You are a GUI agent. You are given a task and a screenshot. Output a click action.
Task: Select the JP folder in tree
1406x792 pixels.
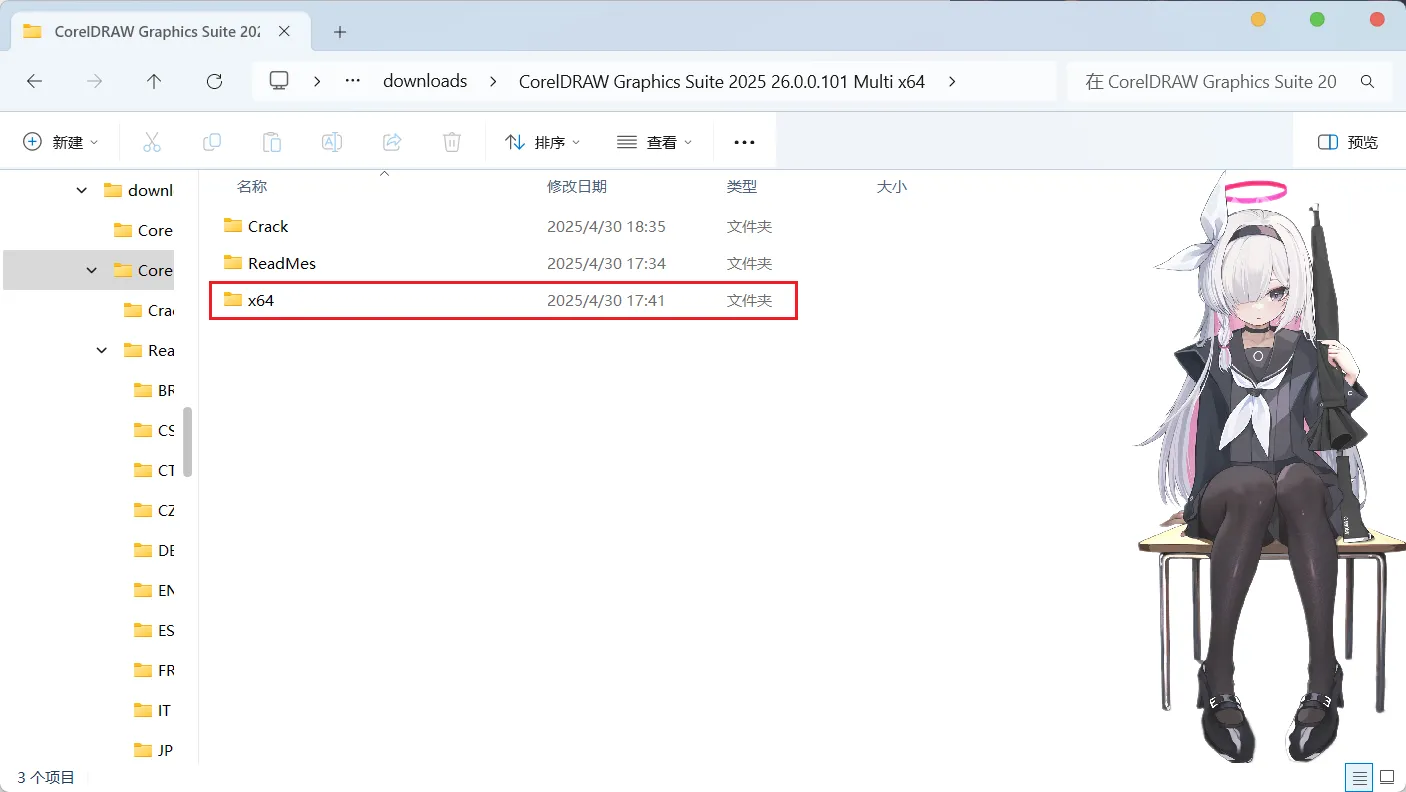coord(153,750)
